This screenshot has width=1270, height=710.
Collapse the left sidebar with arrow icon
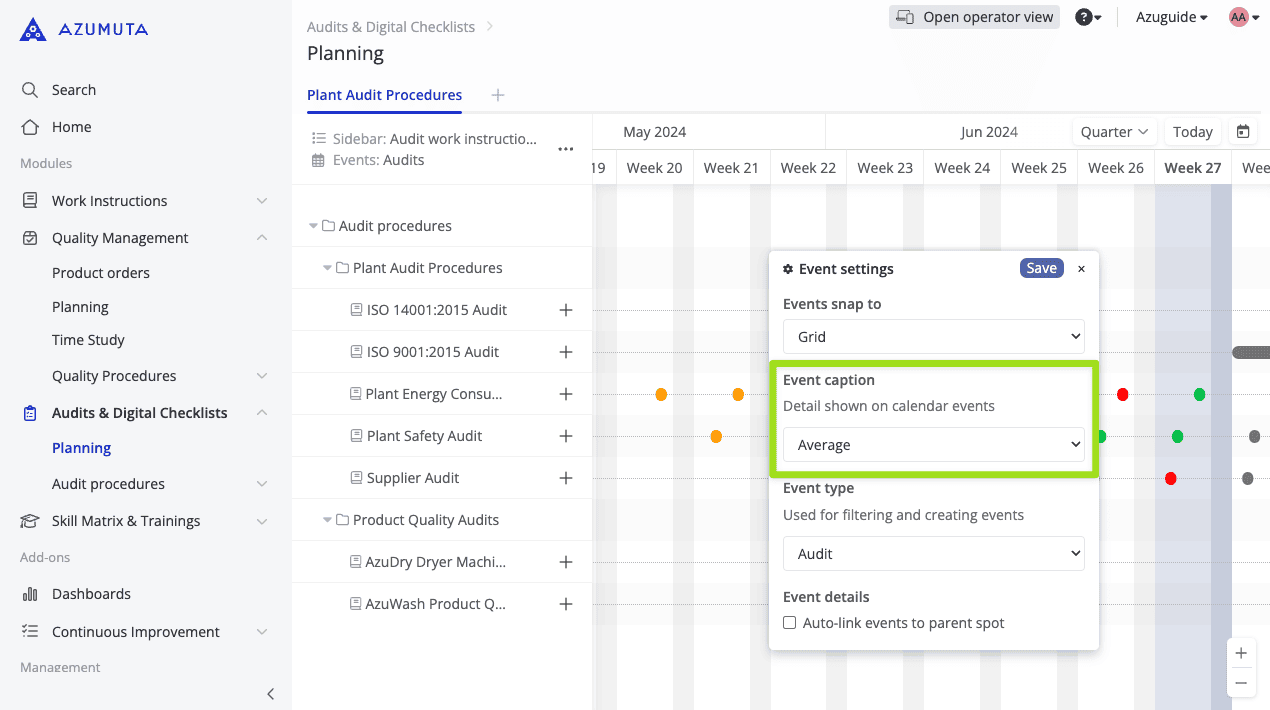[x=270, y=694]
